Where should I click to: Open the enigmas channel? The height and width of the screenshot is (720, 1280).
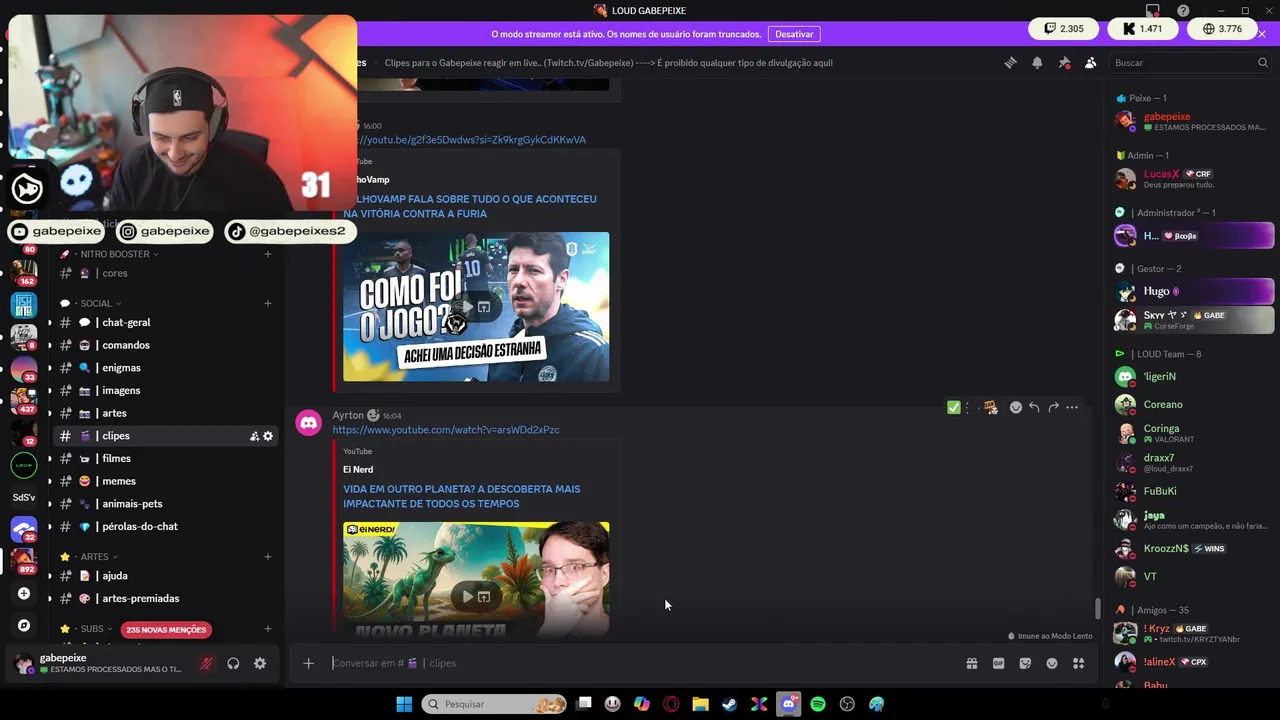pos(165,368)
